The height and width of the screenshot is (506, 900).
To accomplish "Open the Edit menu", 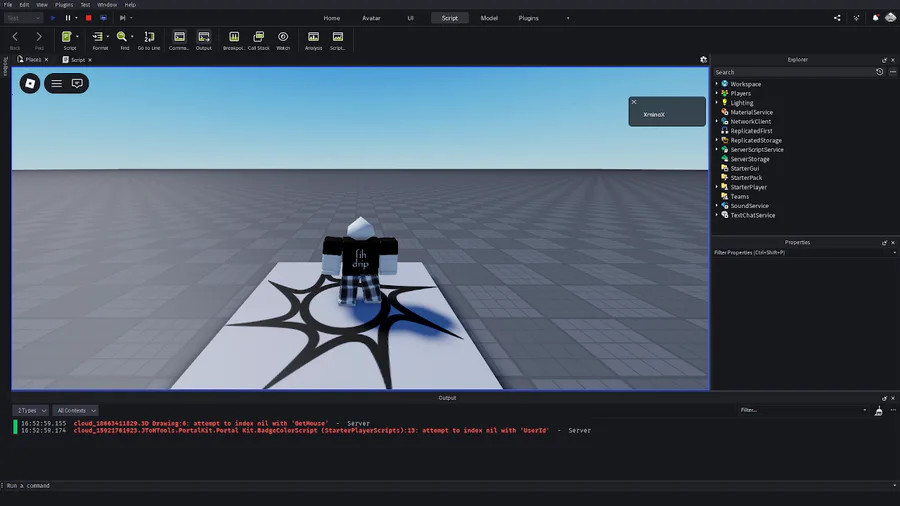I will click(x=24, y=5).
